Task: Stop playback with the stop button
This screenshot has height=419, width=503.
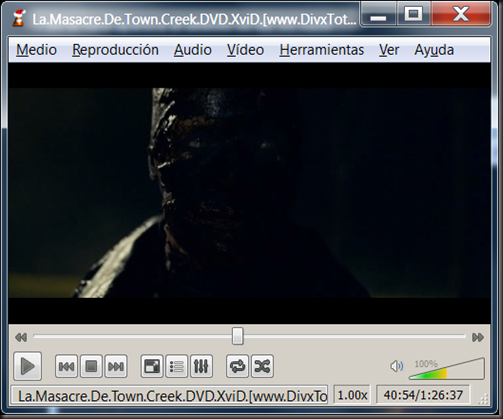Action: (x=91, y=366)
